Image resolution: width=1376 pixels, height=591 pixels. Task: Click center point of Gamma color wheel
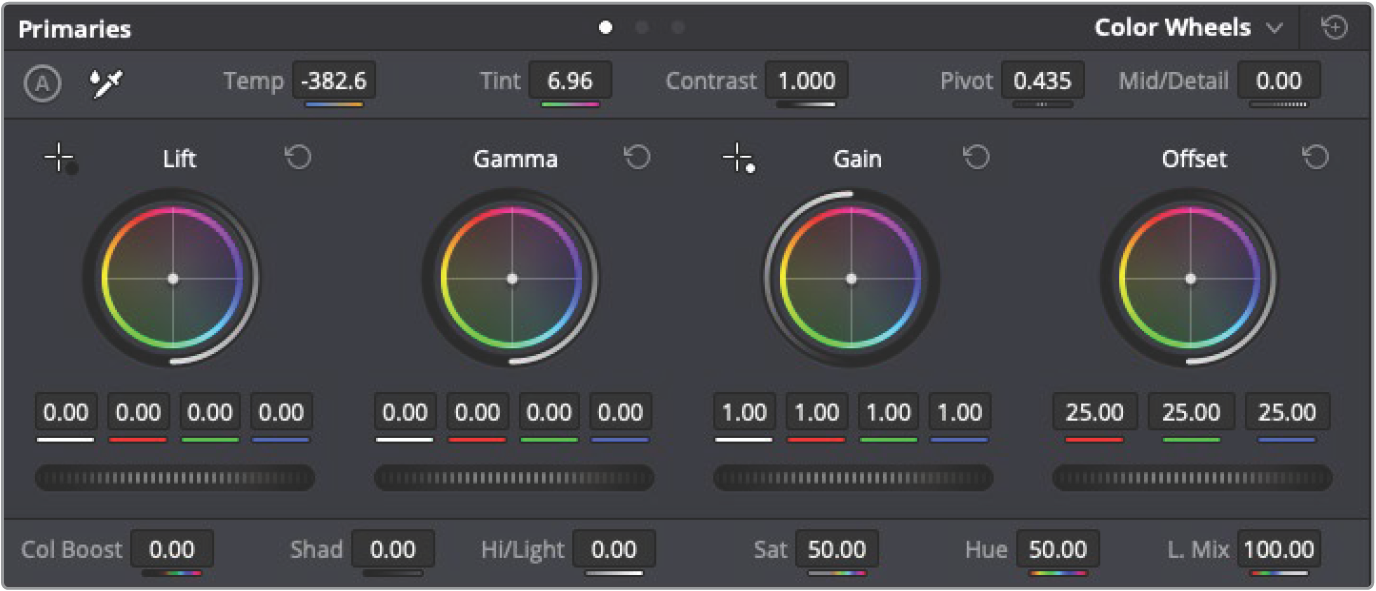512,279
